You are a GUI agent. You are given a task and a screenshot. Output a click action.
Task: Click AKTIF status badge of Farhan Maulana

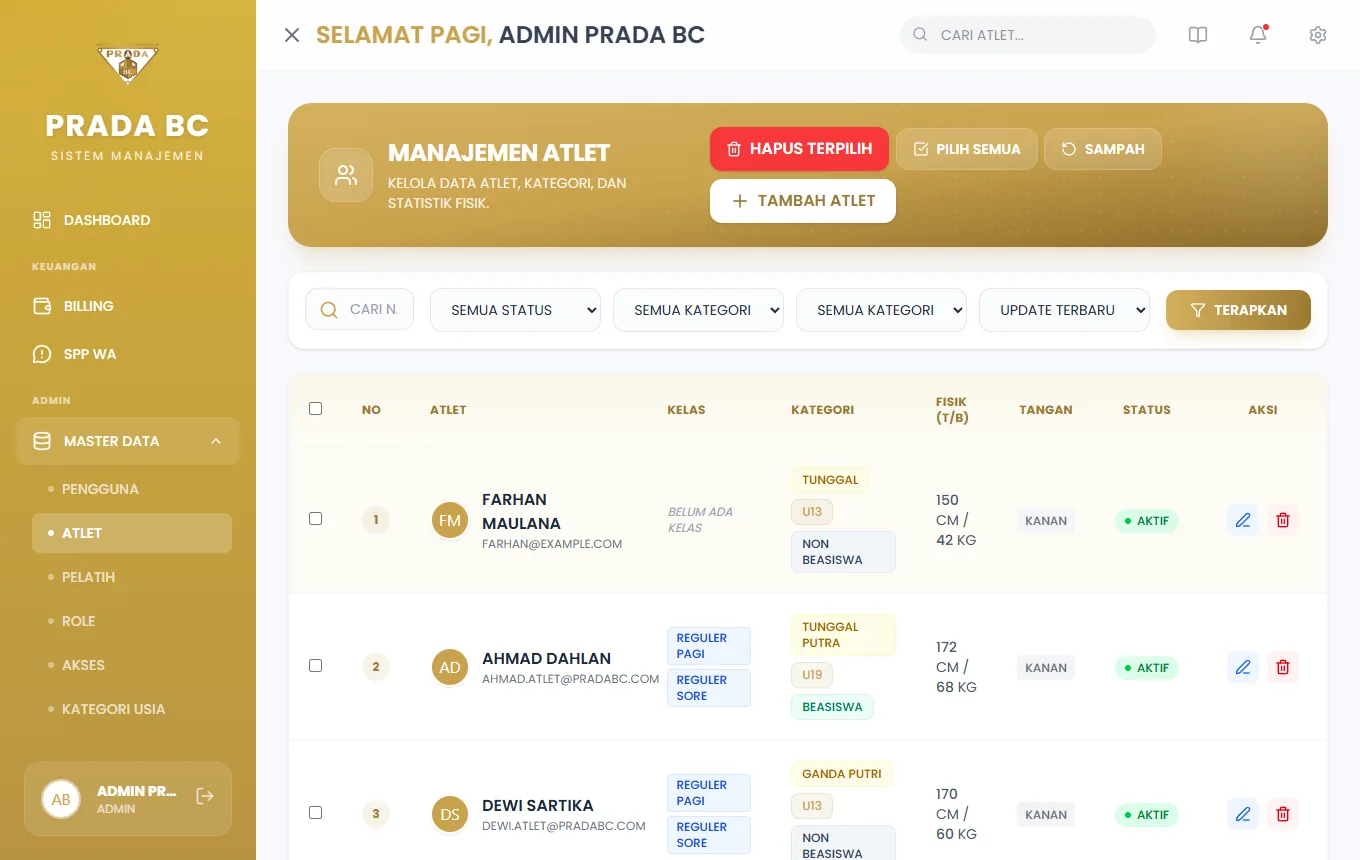1146,521
